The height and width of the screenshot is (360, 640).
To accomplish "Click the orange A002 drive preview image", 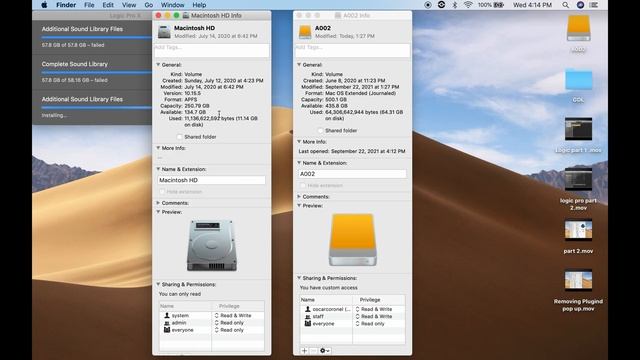I will click(x=352, y=239).
